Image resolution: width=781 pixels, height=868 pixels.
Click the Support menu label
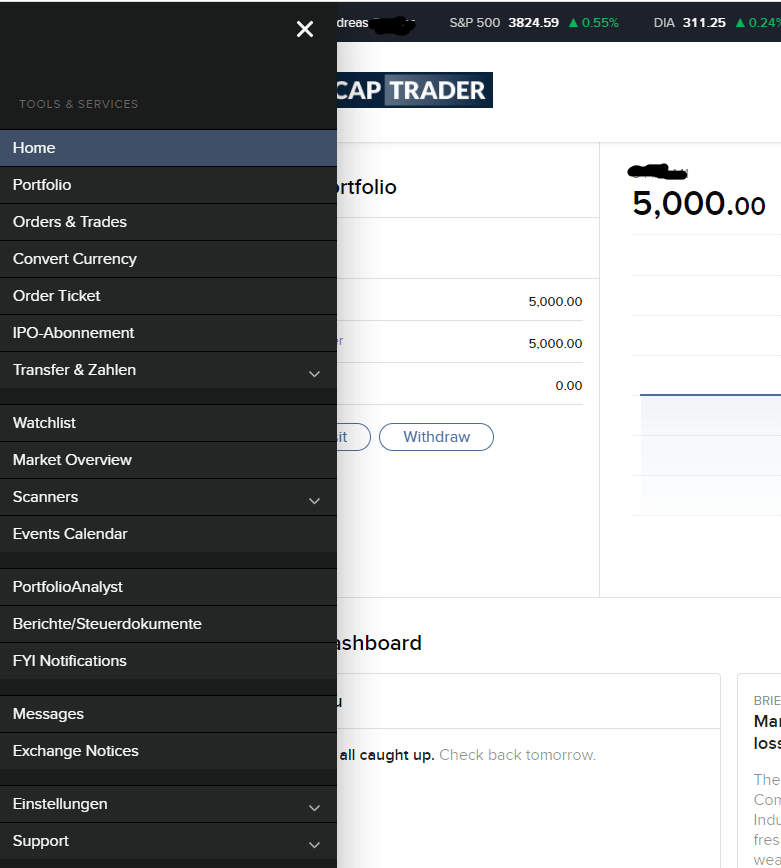[x=40, y=841]
